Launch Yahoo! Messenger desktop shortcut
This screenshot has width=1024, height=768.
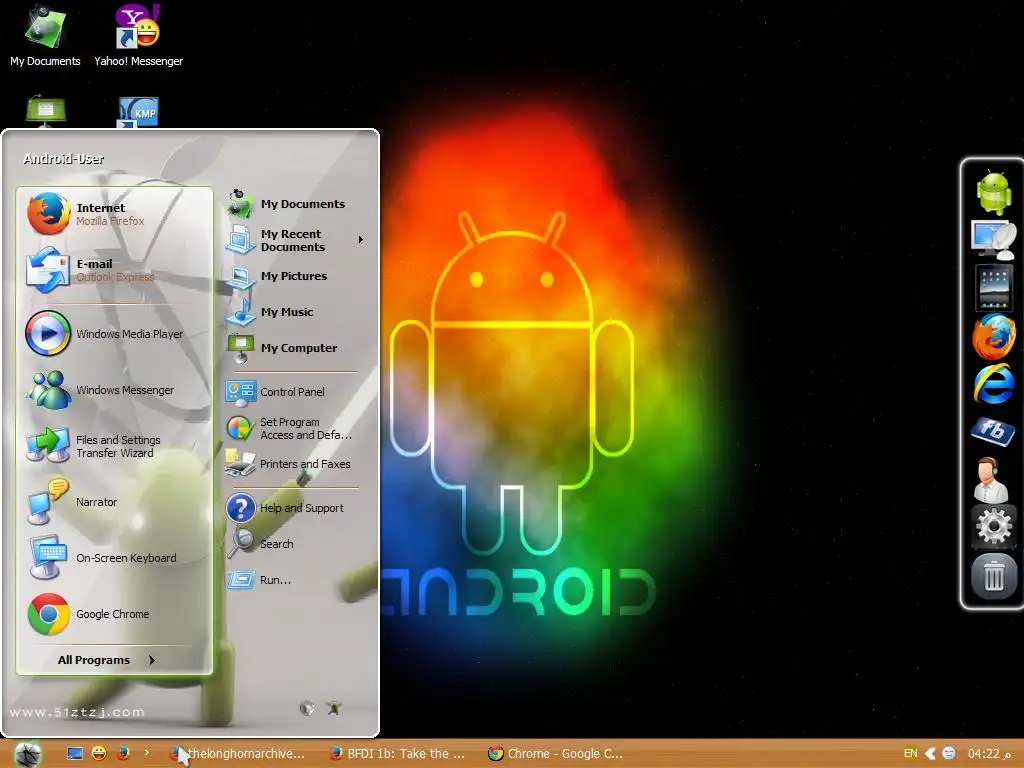[138, 36]
